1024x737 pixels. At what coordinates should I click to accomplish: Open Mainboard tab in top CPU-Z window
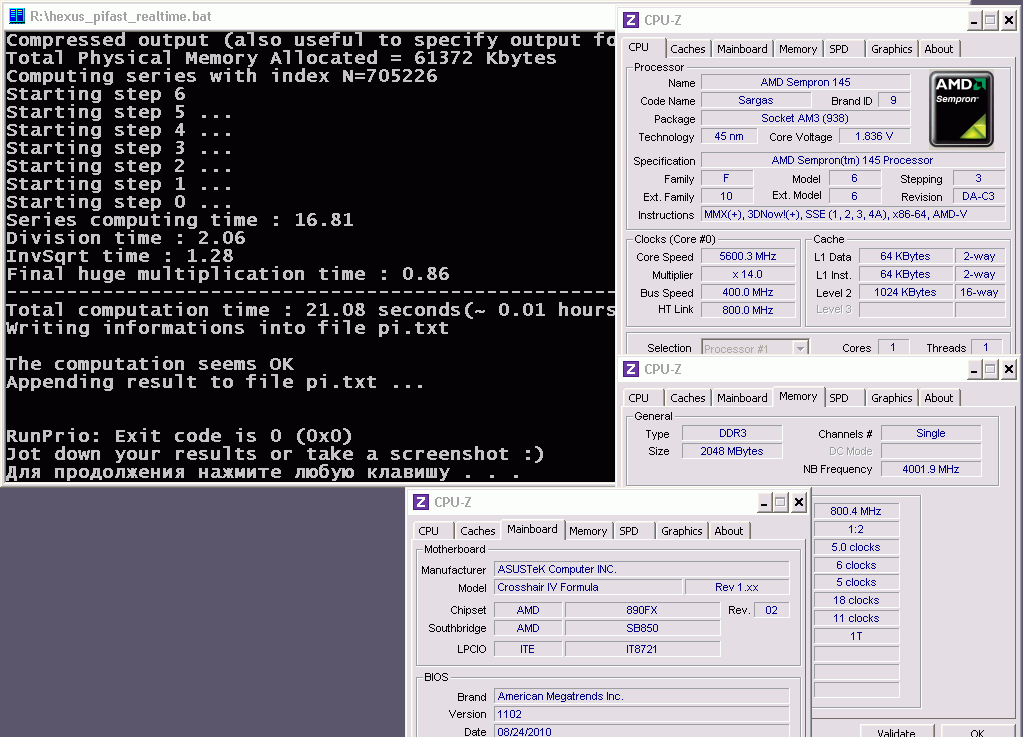click(x=742, y=49)
